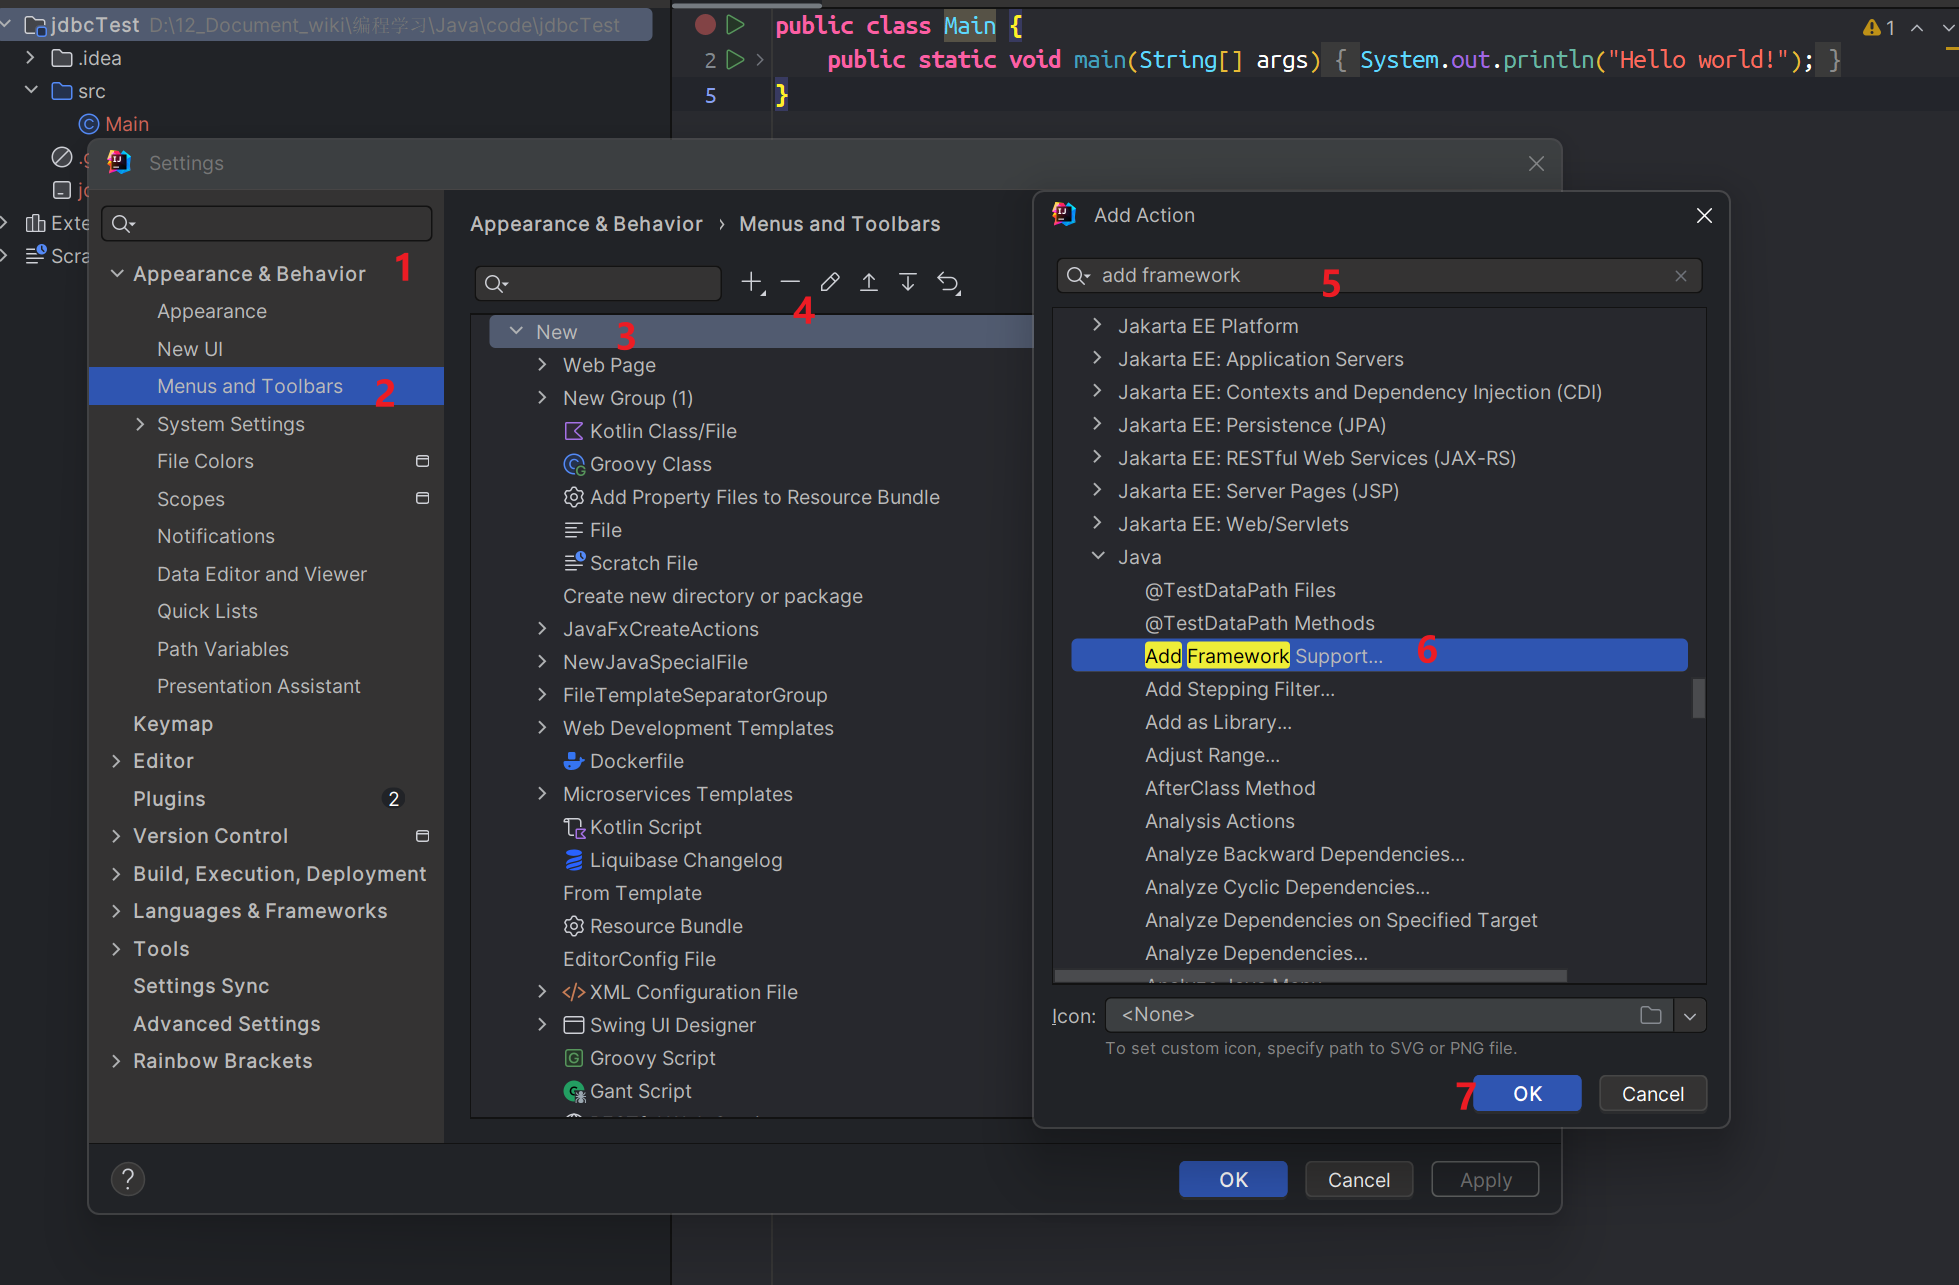
Task: Click the Add Property Files gear icon
Action: (x=574, y=497)
